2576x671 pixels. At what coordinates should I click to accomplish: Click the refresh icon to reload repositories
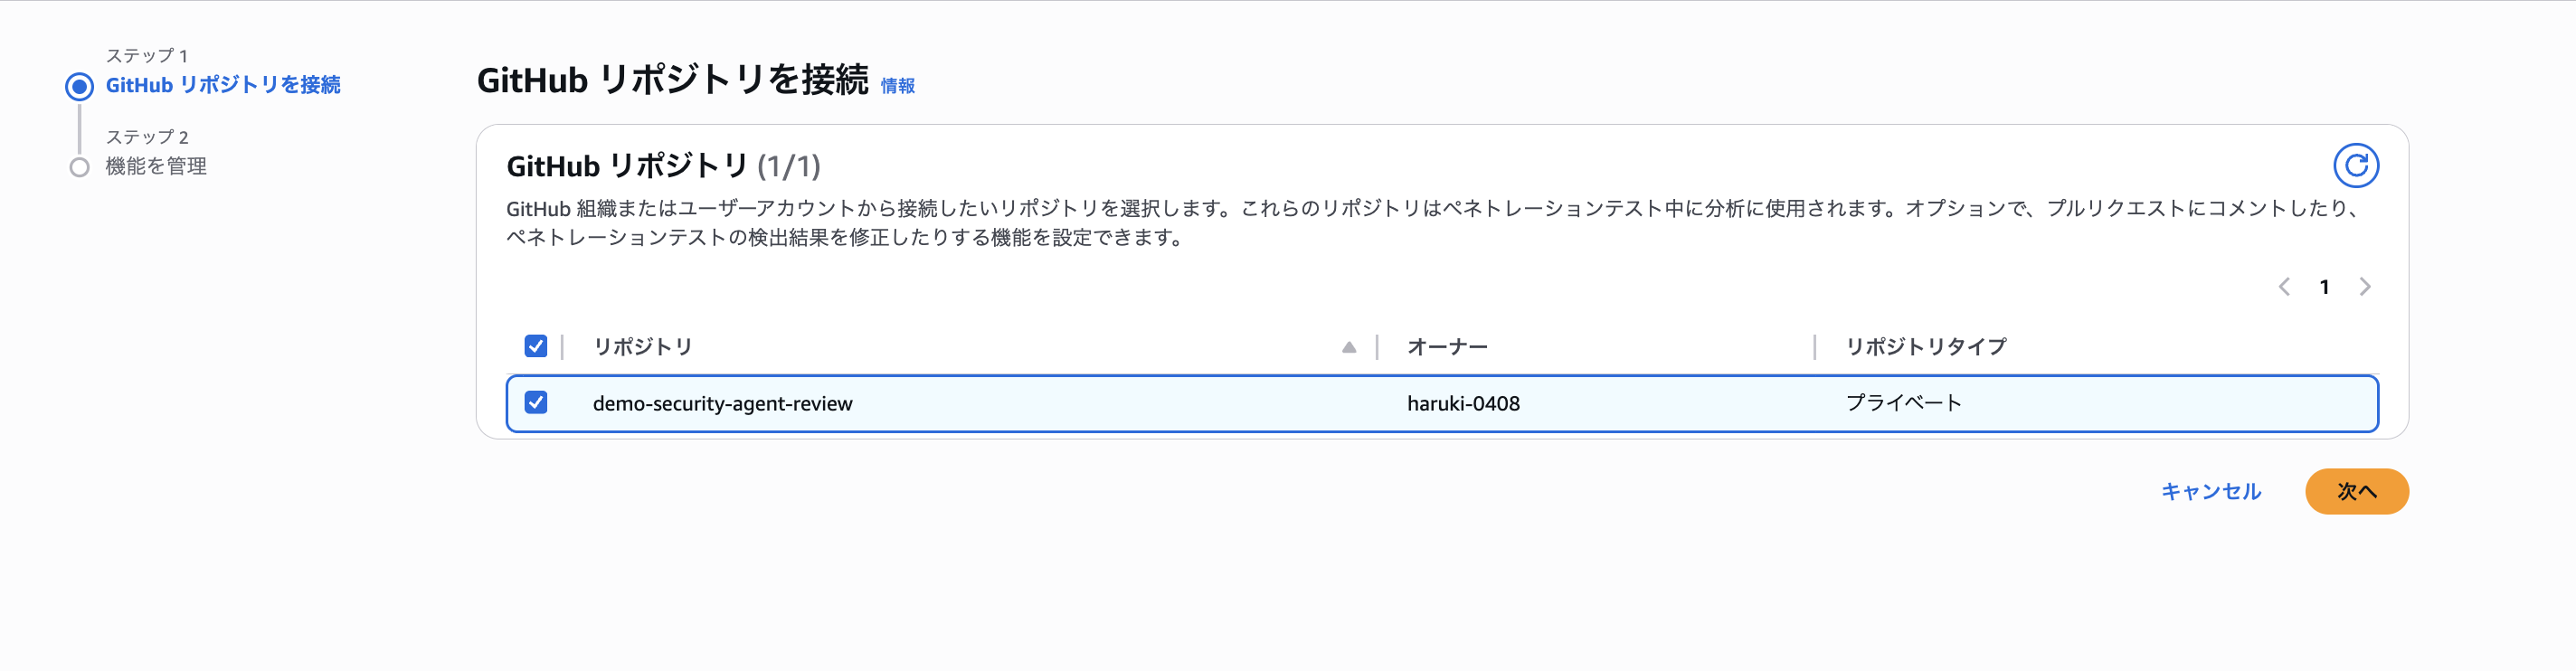point(2358,165)
